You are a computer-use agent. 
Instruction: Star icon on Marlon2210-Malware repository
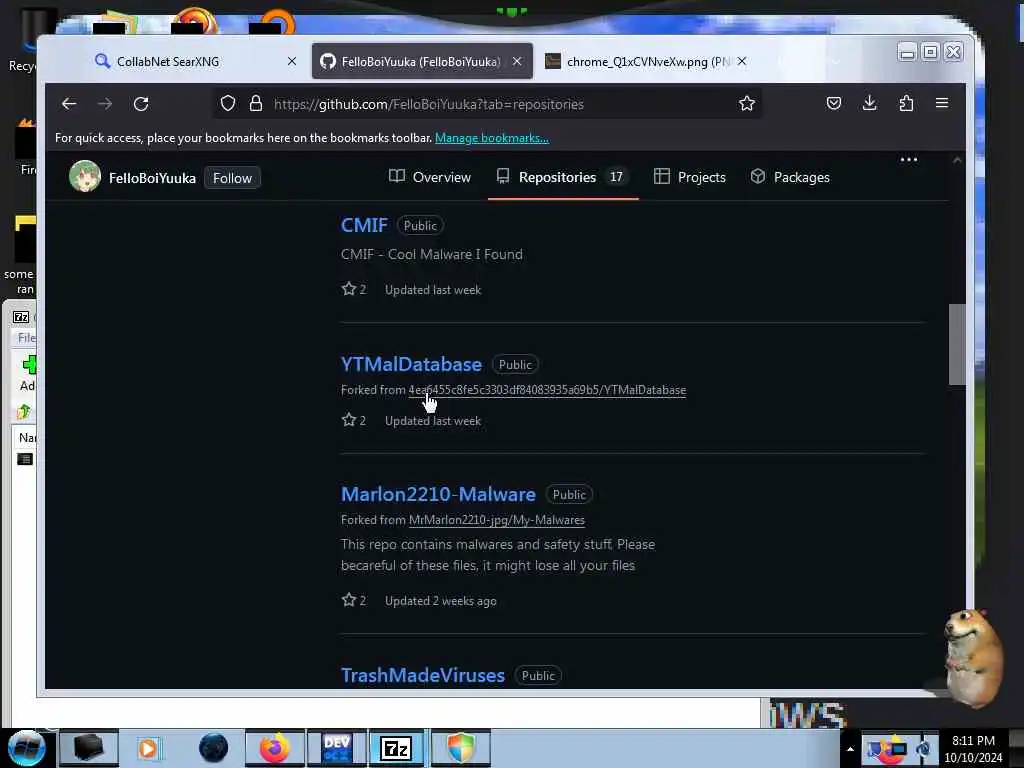click(349, 600)
